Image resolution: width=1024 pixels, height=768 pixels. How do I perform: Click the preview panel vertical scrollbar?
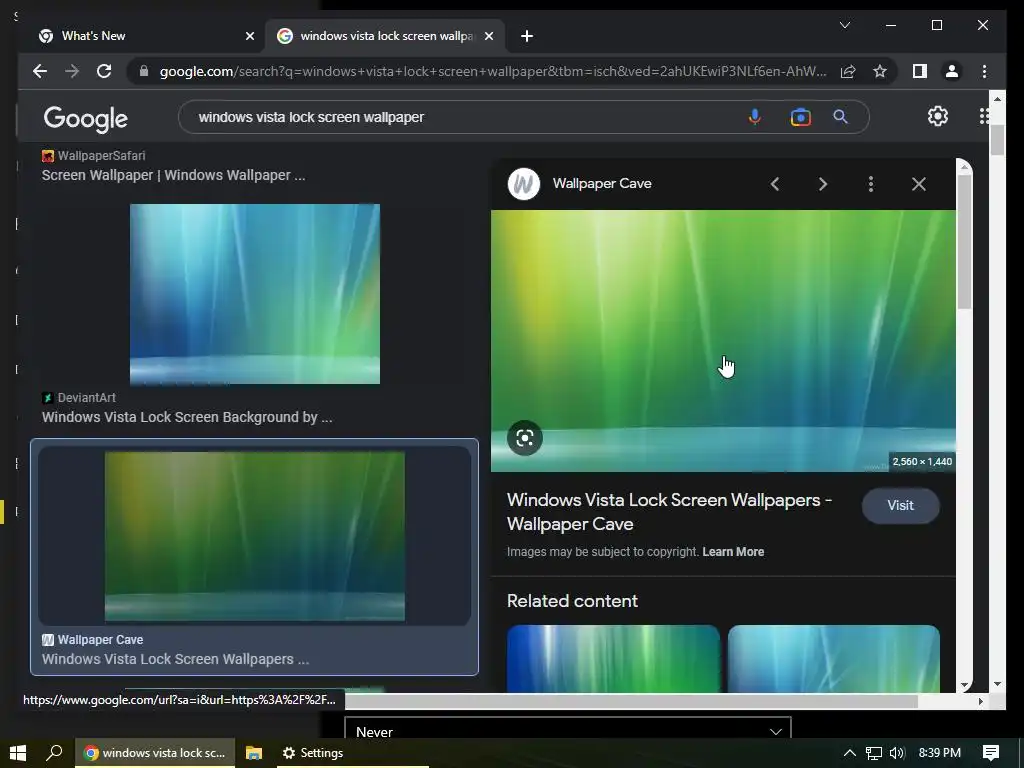pyautogui.click(x=964, y=241)
